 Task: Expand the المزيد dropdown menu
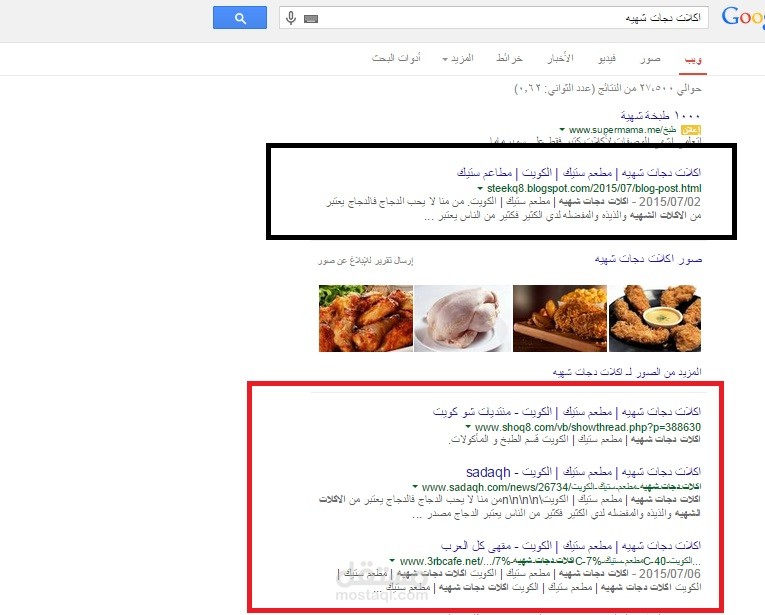pos(458,59)
